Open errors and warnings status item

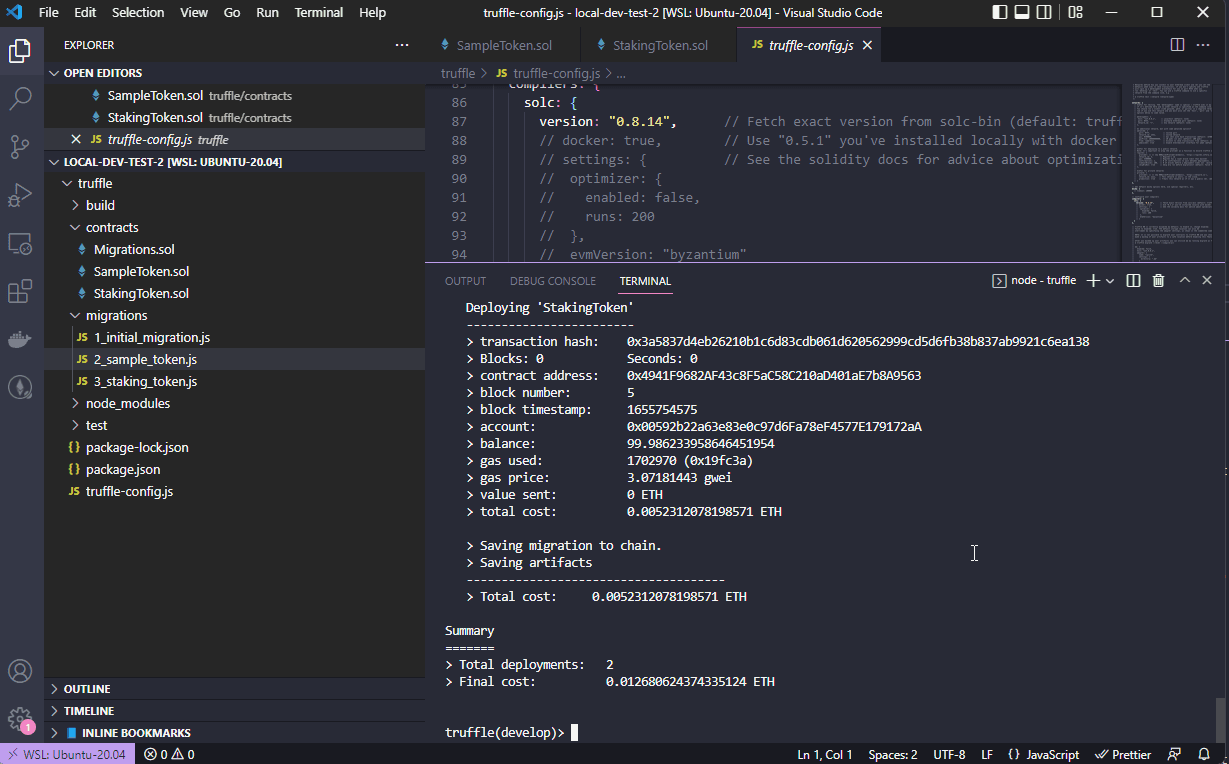point(169,754)
